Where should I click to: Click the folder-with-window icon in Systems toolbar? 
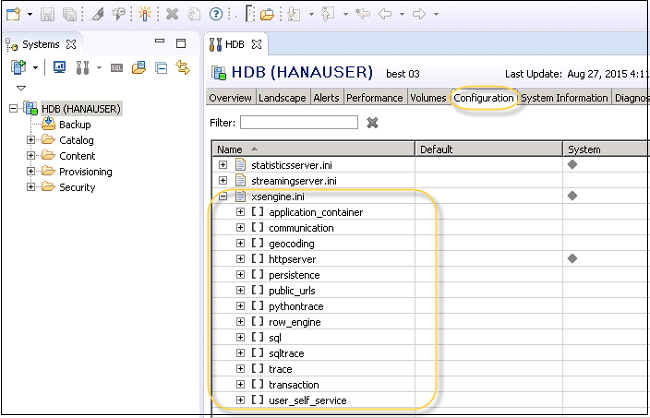[139, 67]
